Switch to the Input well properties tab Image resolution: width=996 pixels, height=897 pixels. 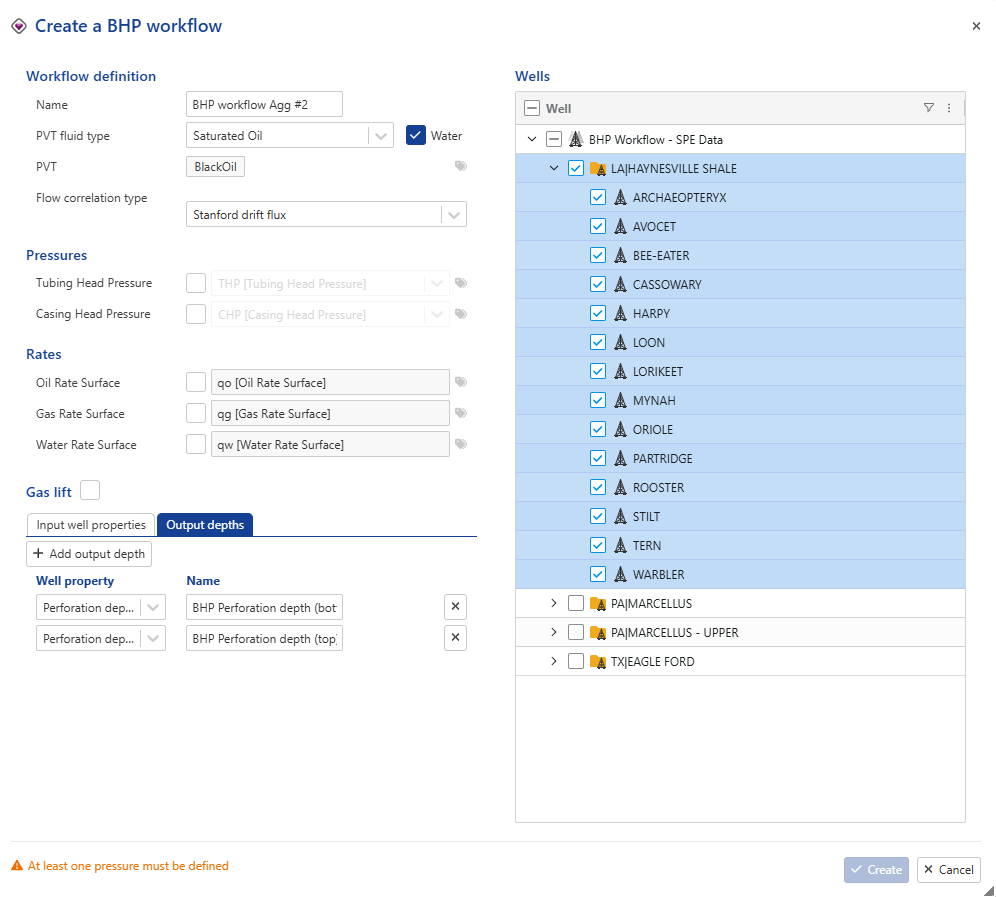(91, 525)
